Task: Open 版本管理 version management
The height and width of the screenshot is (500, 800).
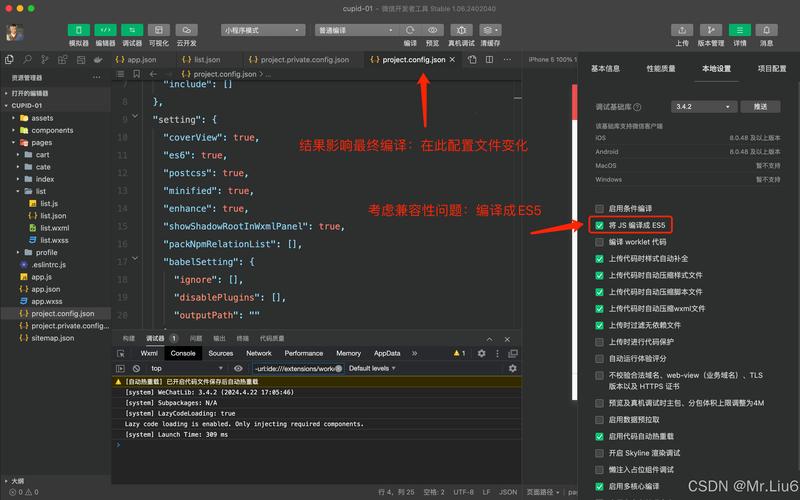Action: 711,30
